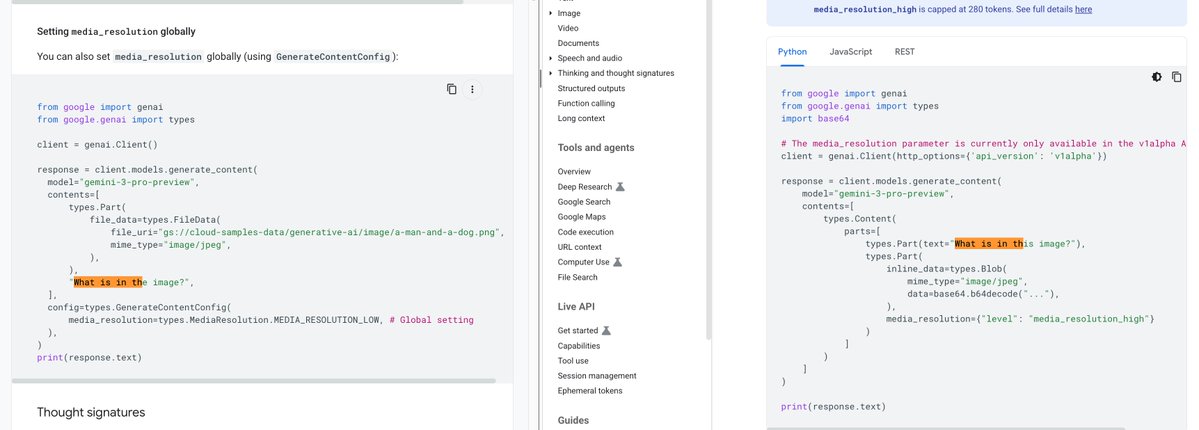Copy the global media_resolution code sample
This screenshot has height=430, width=1199.
(x=452, y=89)
